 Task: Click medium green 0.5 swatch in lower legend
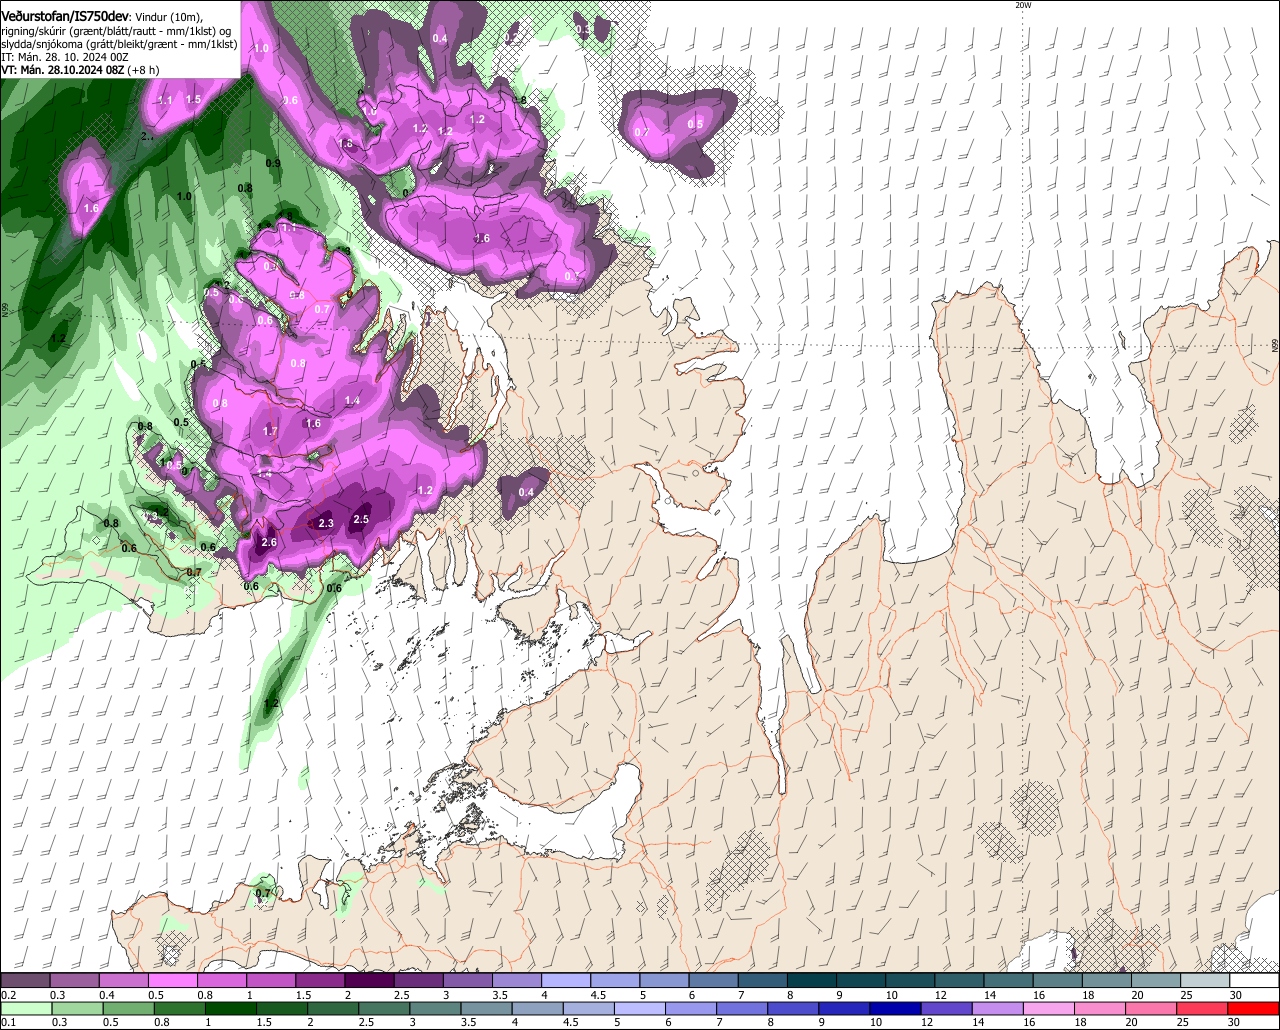coord(128,1008)
